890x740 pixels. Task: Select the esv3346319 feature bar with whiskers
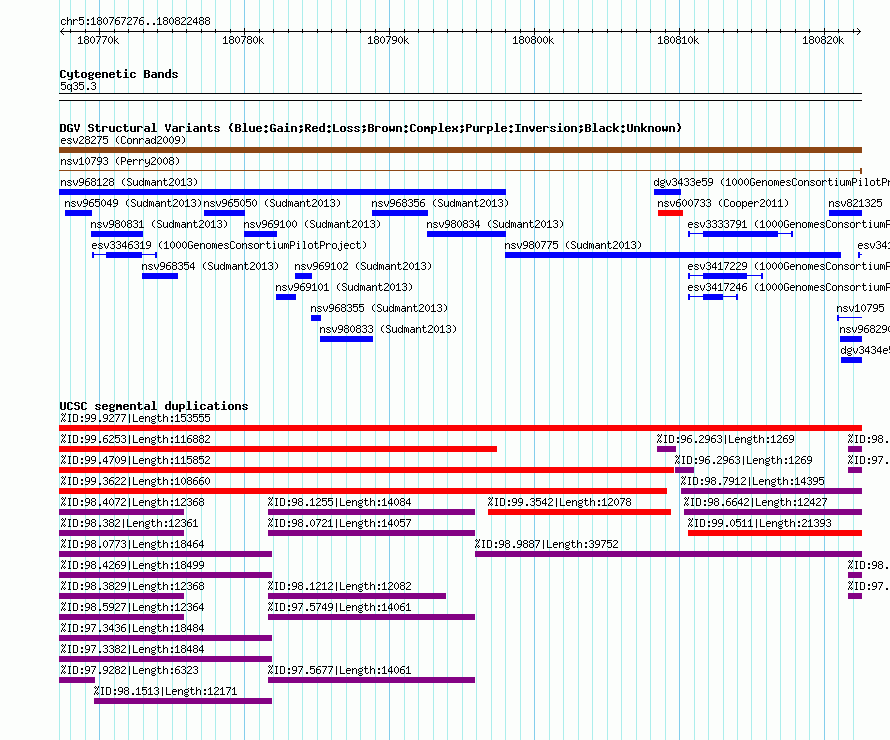click(124, 255)
